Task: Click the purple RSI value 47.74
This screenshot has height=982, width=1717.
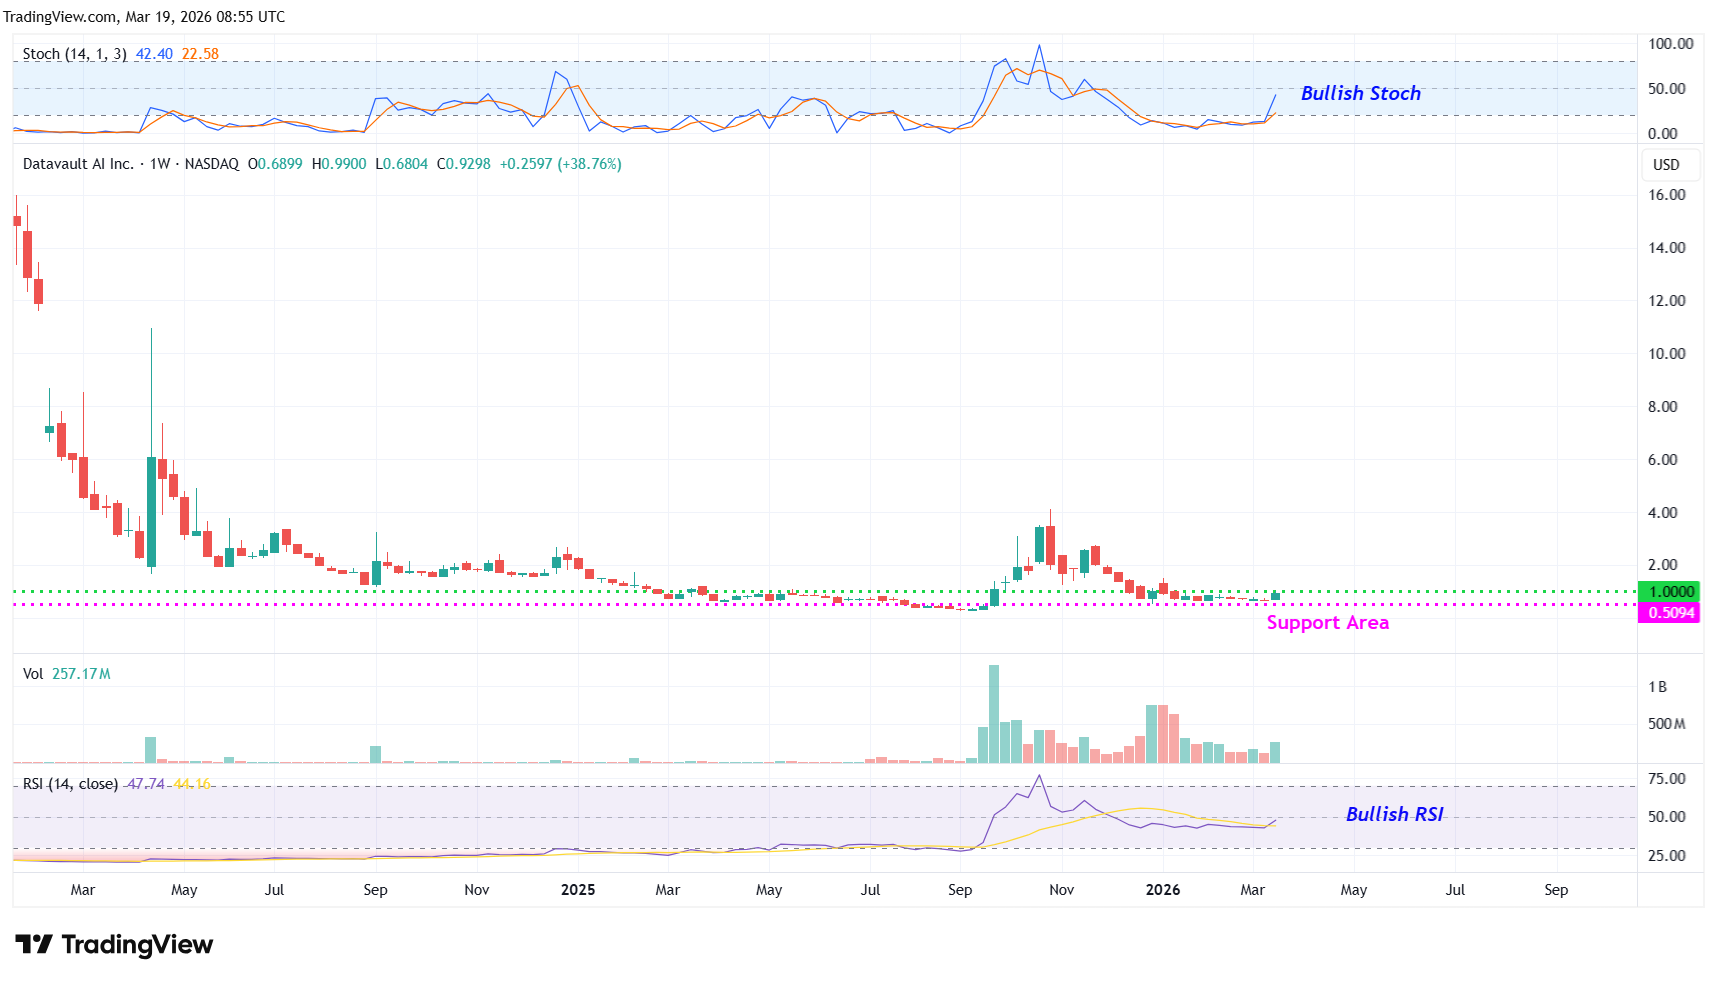Action: click(x=146, y=784)
